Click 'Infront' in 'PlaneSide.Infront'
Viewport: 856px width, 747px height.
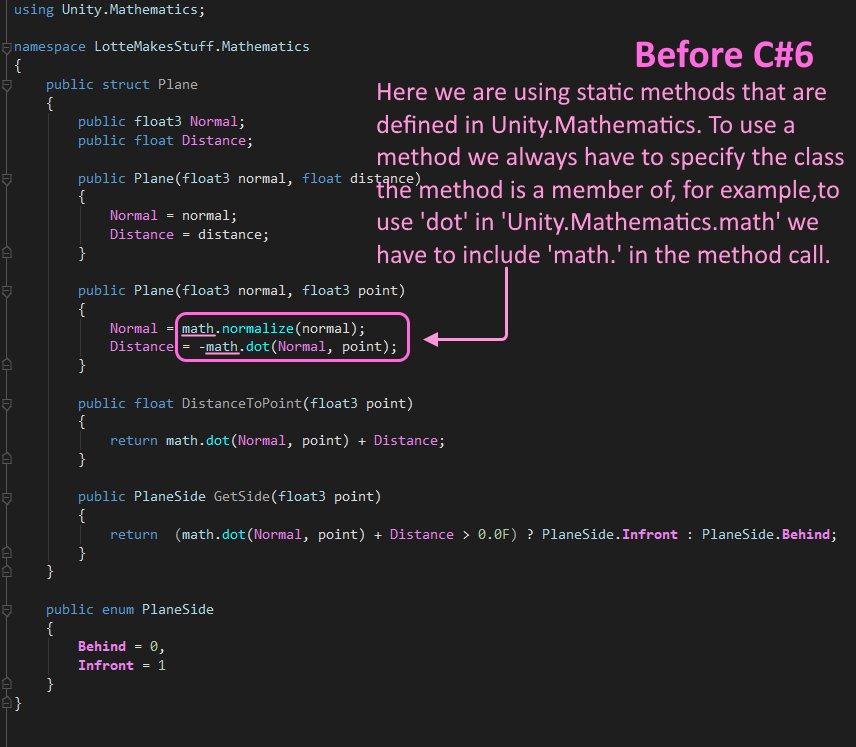click(x=650, y=535)
